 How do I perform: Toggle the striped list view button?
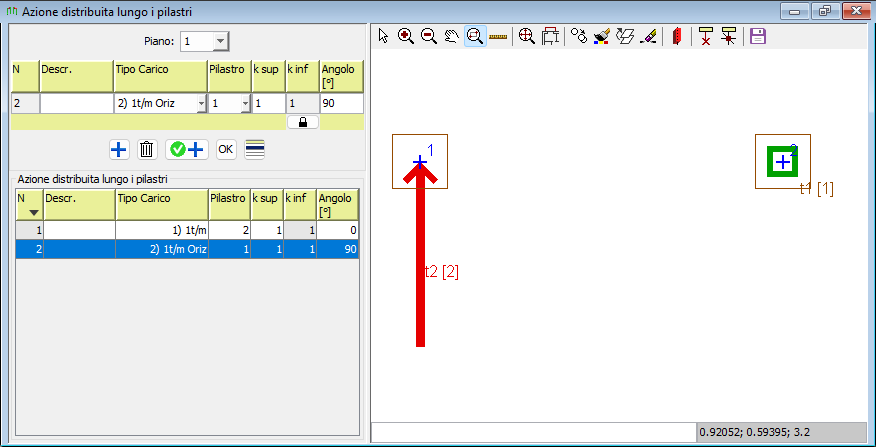coord(255,149)
